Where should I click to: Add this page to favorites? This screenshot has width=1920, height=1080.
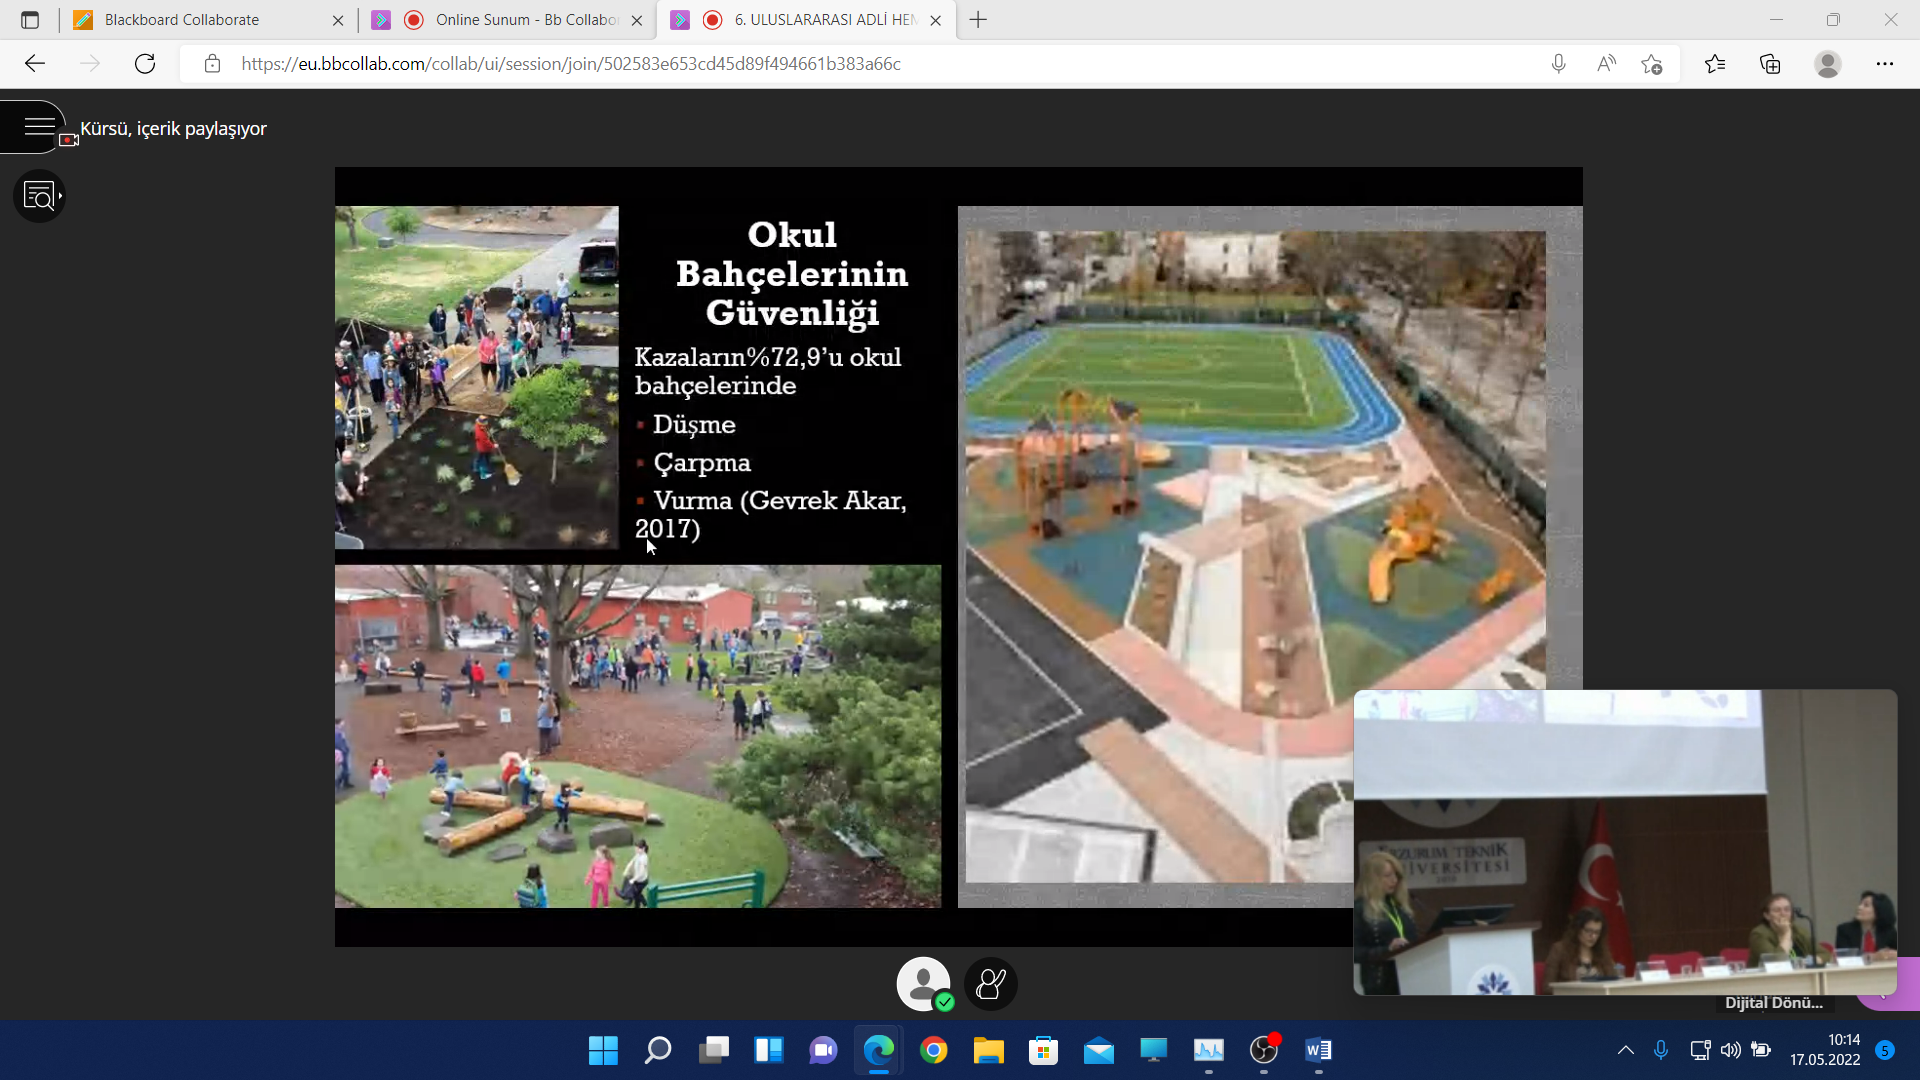point(1652,64)
